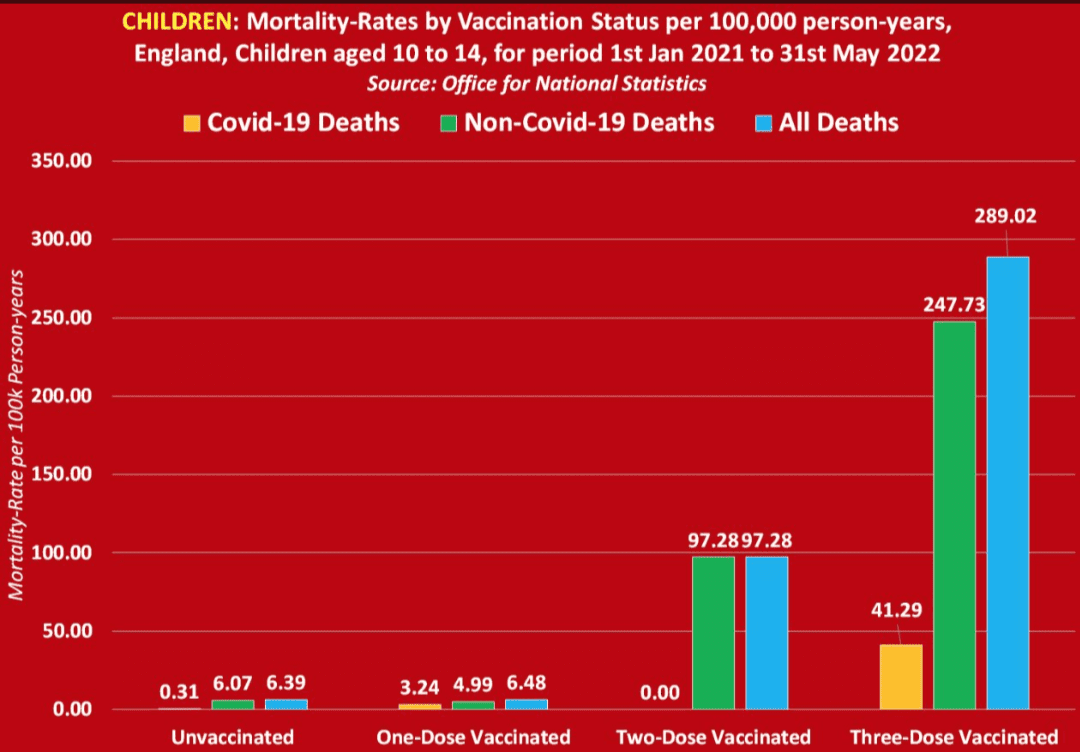This screenshot has width=1080, height=752.
Task: Click the Three-Dose Vaccinated axis label
Action: click(x=955, y=737)
